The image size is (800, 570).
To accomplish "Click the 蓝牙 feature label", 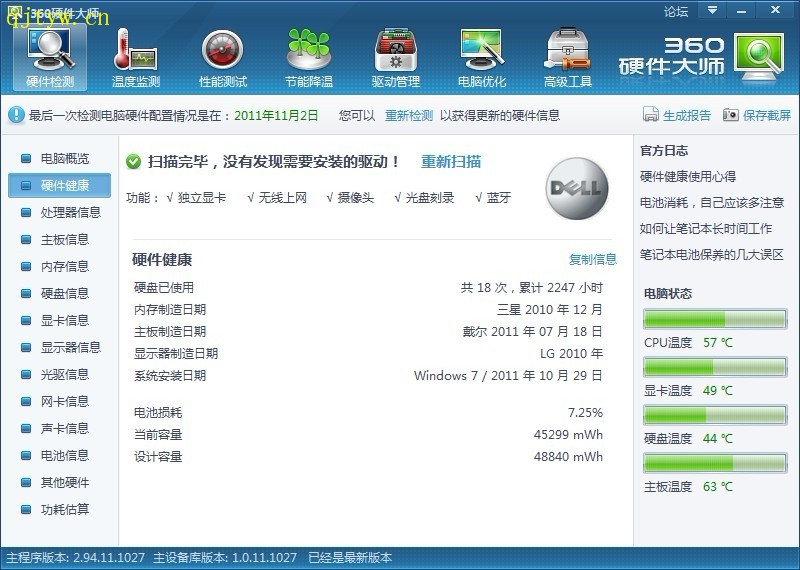I will pos(498,197).
